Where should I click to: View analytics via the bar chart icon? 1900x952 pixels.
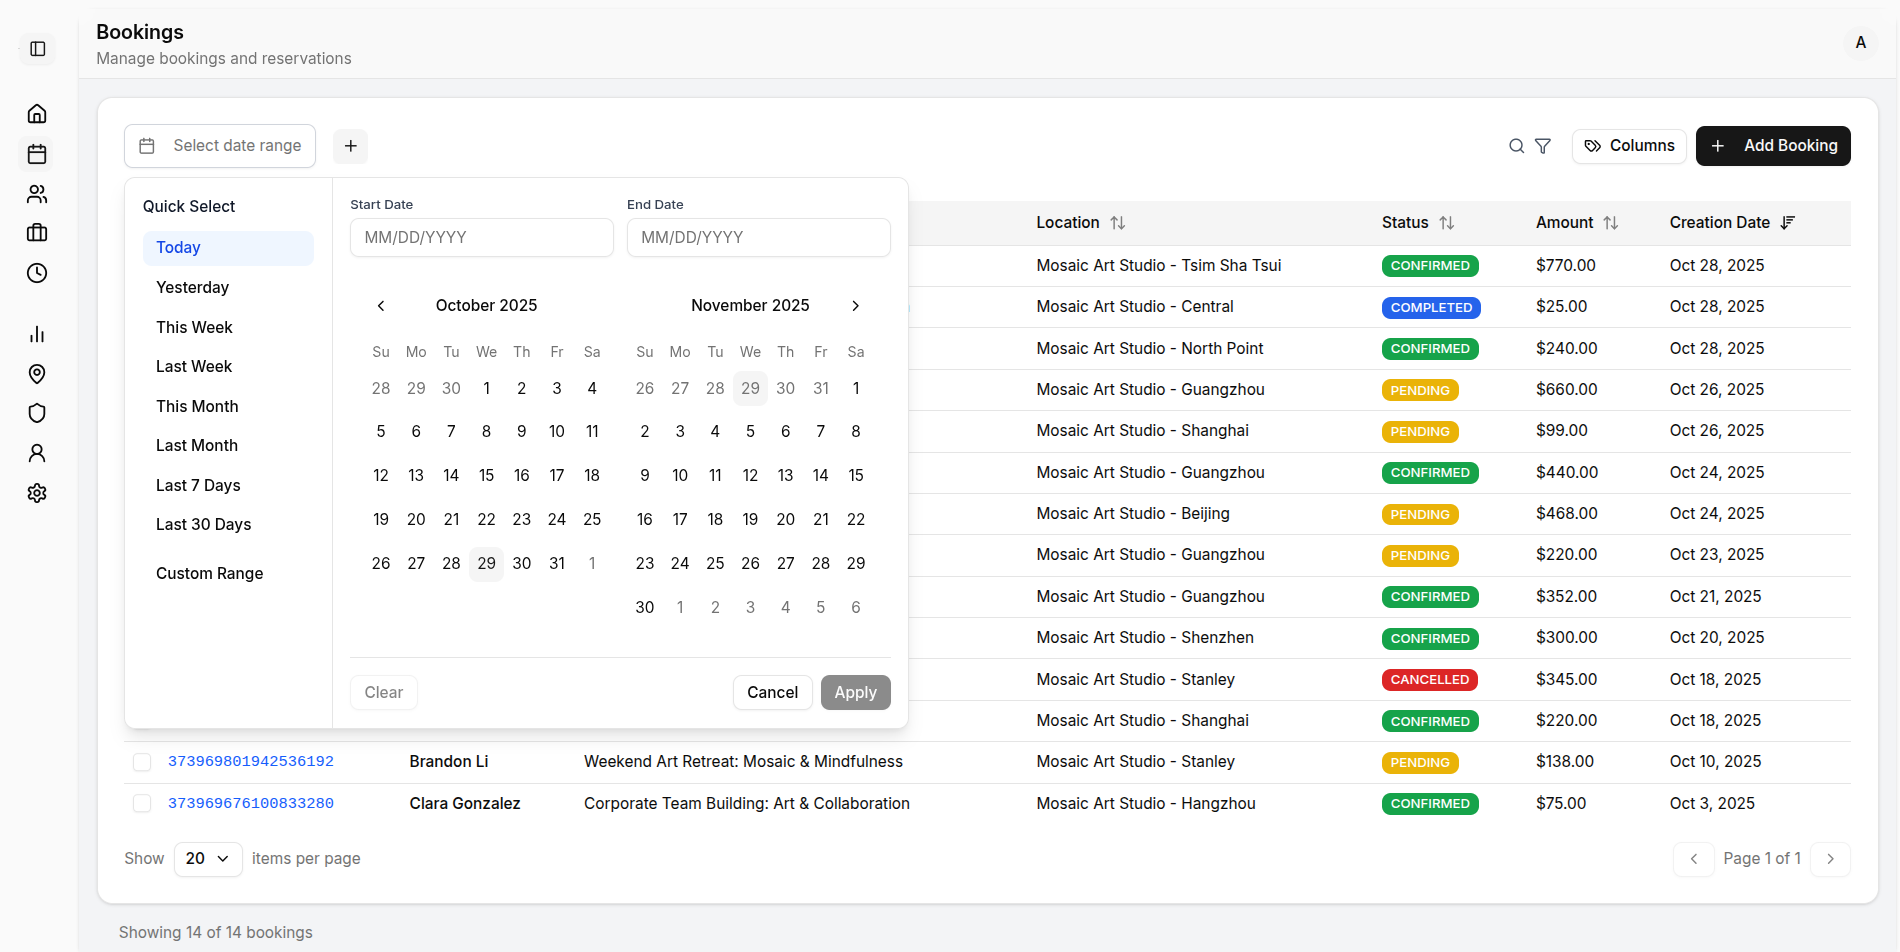click(x=37, y=334)
